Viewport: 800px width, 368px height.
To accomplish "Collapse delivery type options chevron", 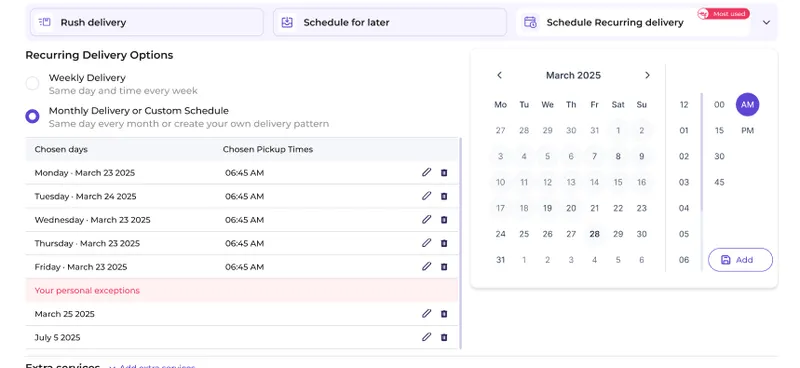I will [766, 22].
